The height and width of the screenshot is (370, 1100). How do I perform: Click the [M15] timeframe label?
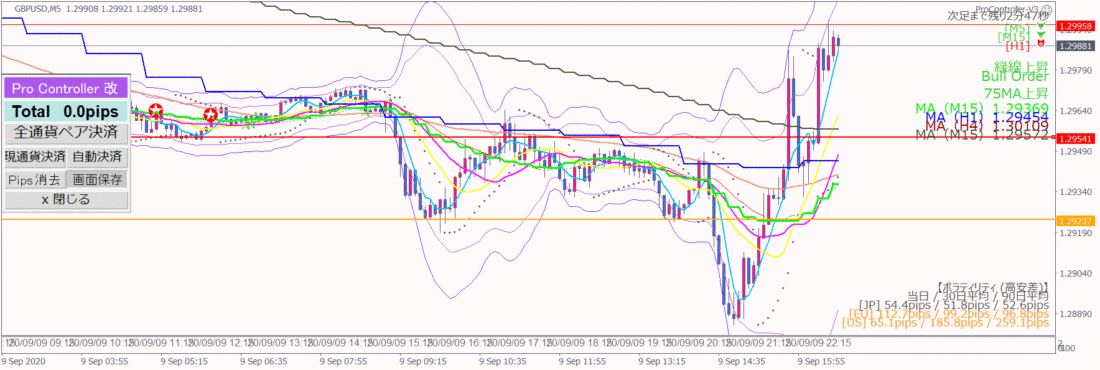[x=1013, y=37]
